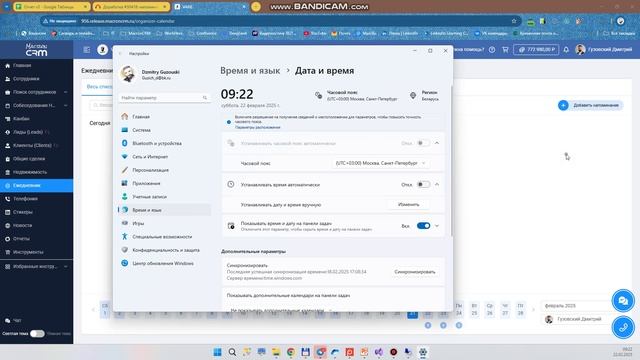Open Windows Start button on taskbar

217,352
